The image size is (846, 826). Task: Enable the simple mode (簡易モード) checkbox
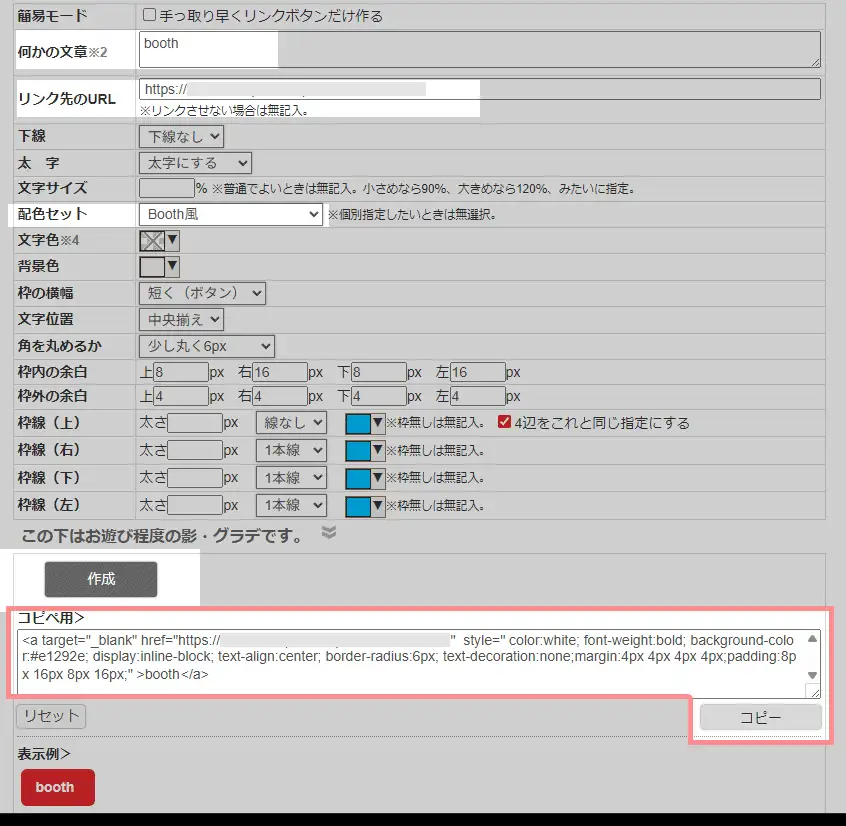[x=150, y=16]
